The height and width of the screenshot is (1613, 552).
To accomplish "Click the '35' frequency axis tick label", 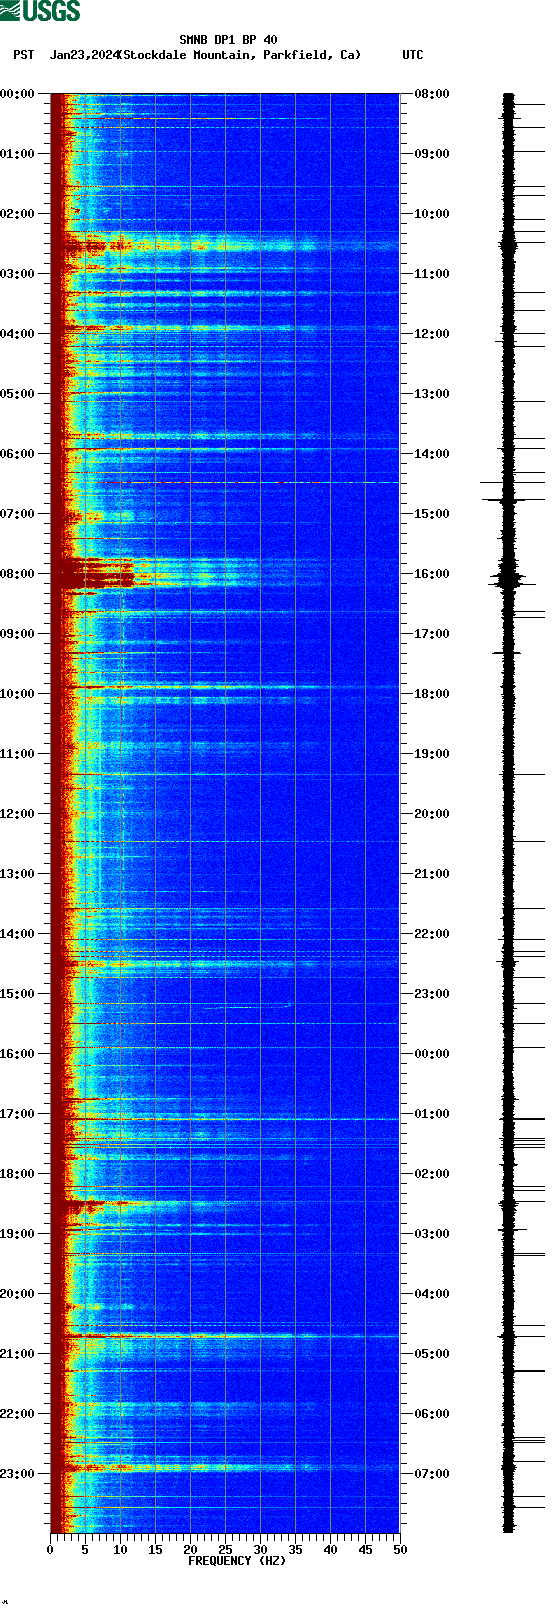I will click(295, 1550).
